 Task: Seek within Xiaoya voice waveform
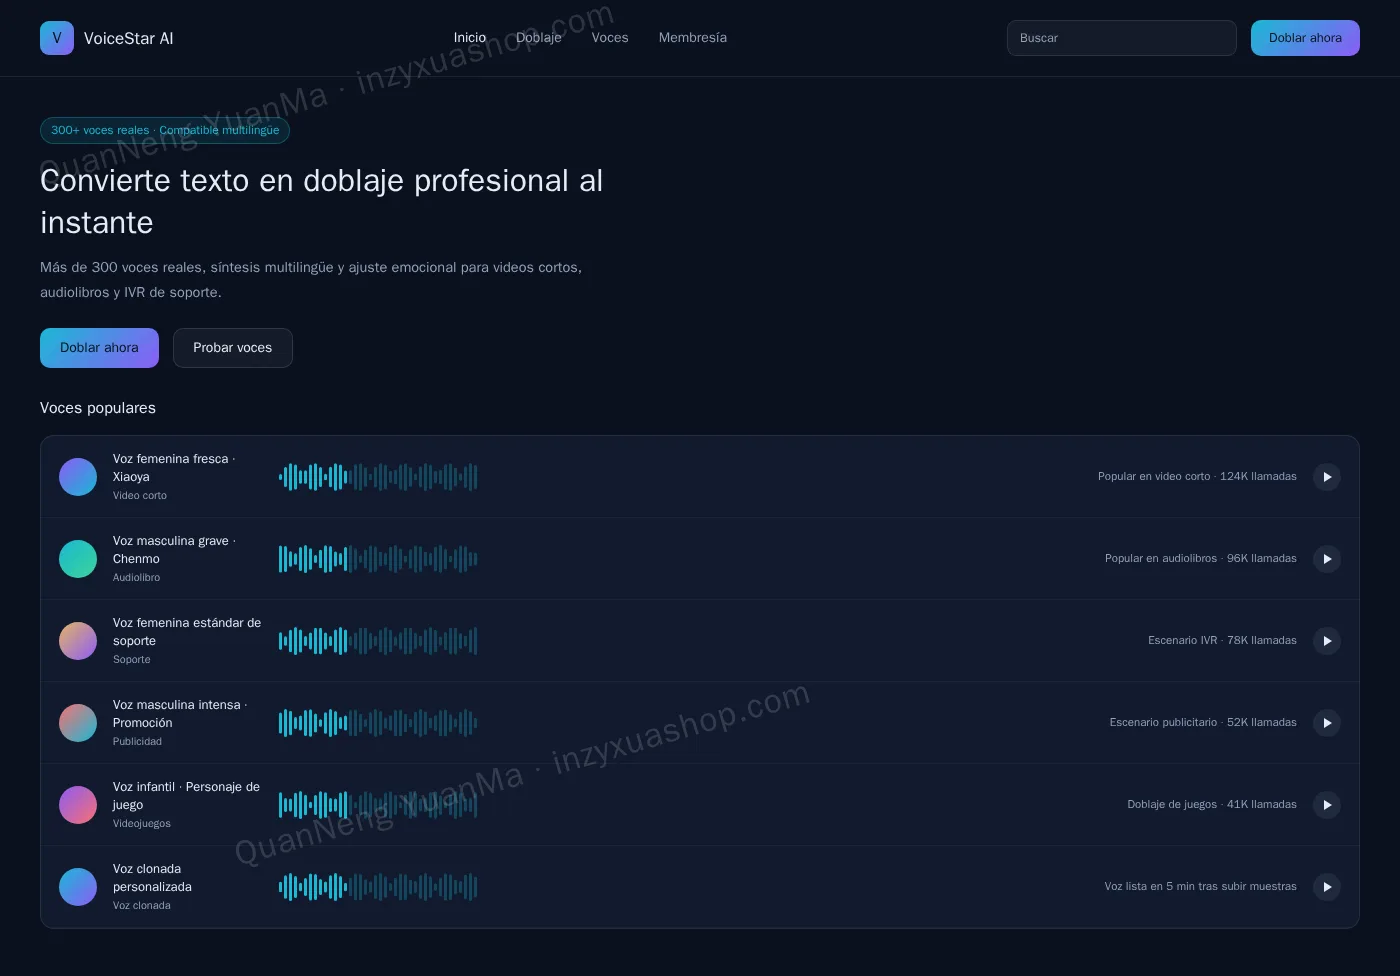point(378,477)
